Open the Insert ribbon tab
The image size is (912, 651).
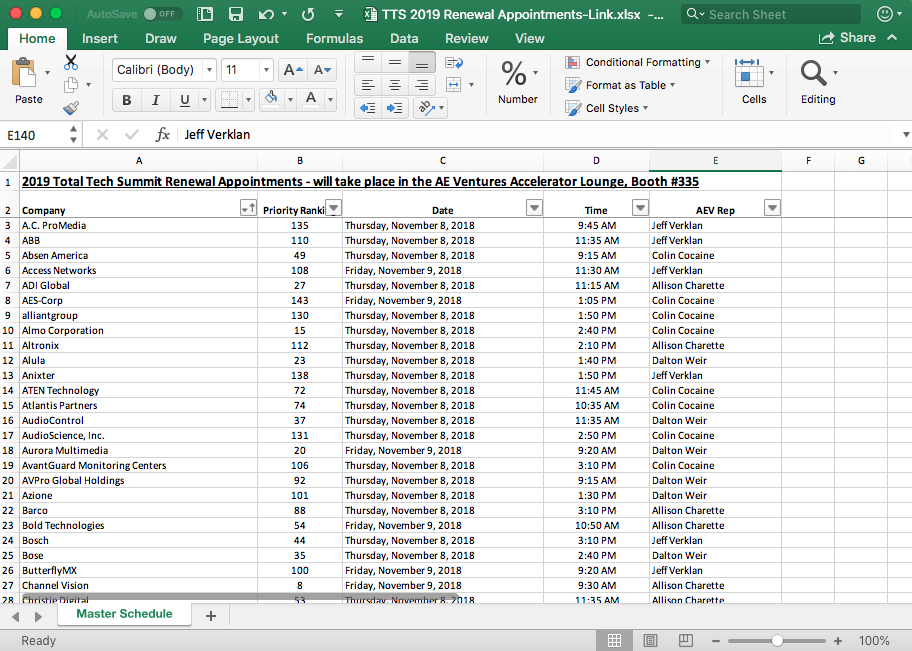tap(99, 38)
